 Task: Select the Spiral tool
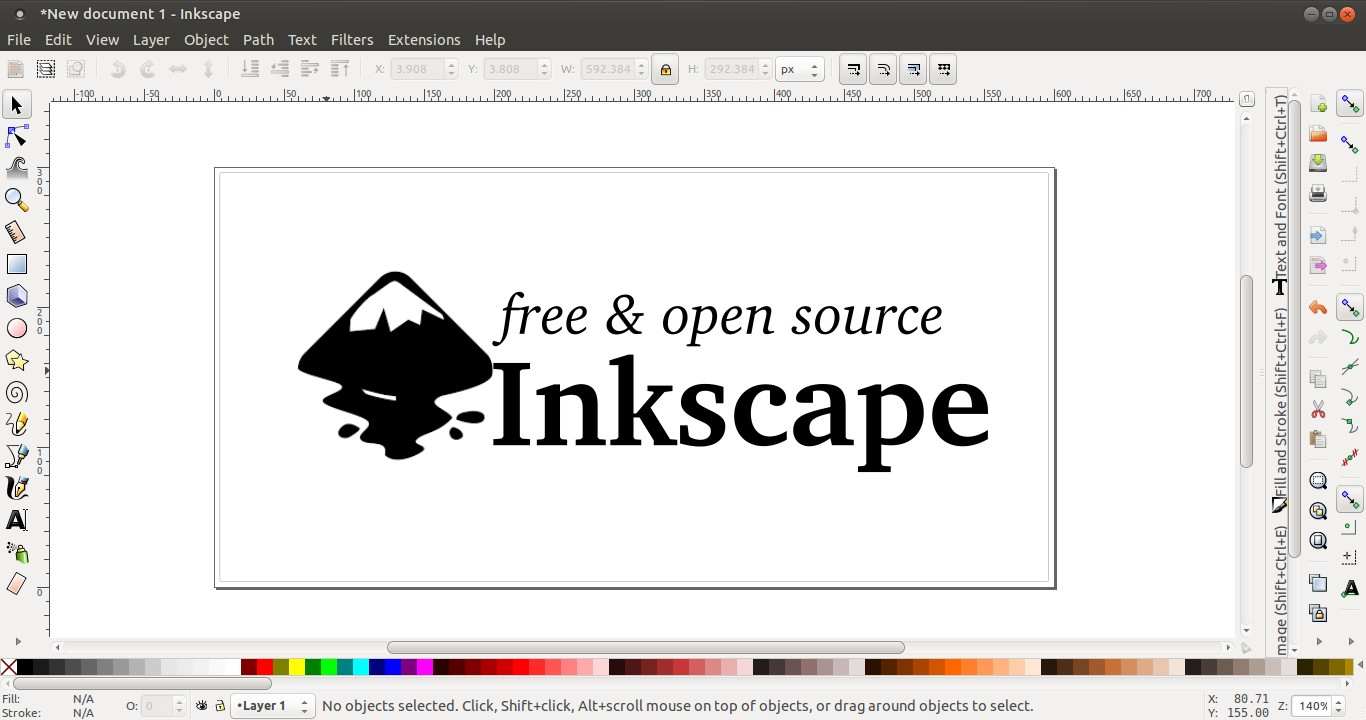point(17,392)
